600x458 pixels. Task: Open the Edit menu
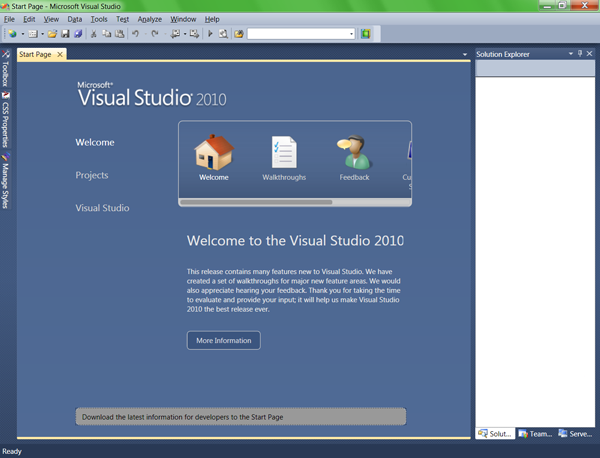click(x=29, y=19)
